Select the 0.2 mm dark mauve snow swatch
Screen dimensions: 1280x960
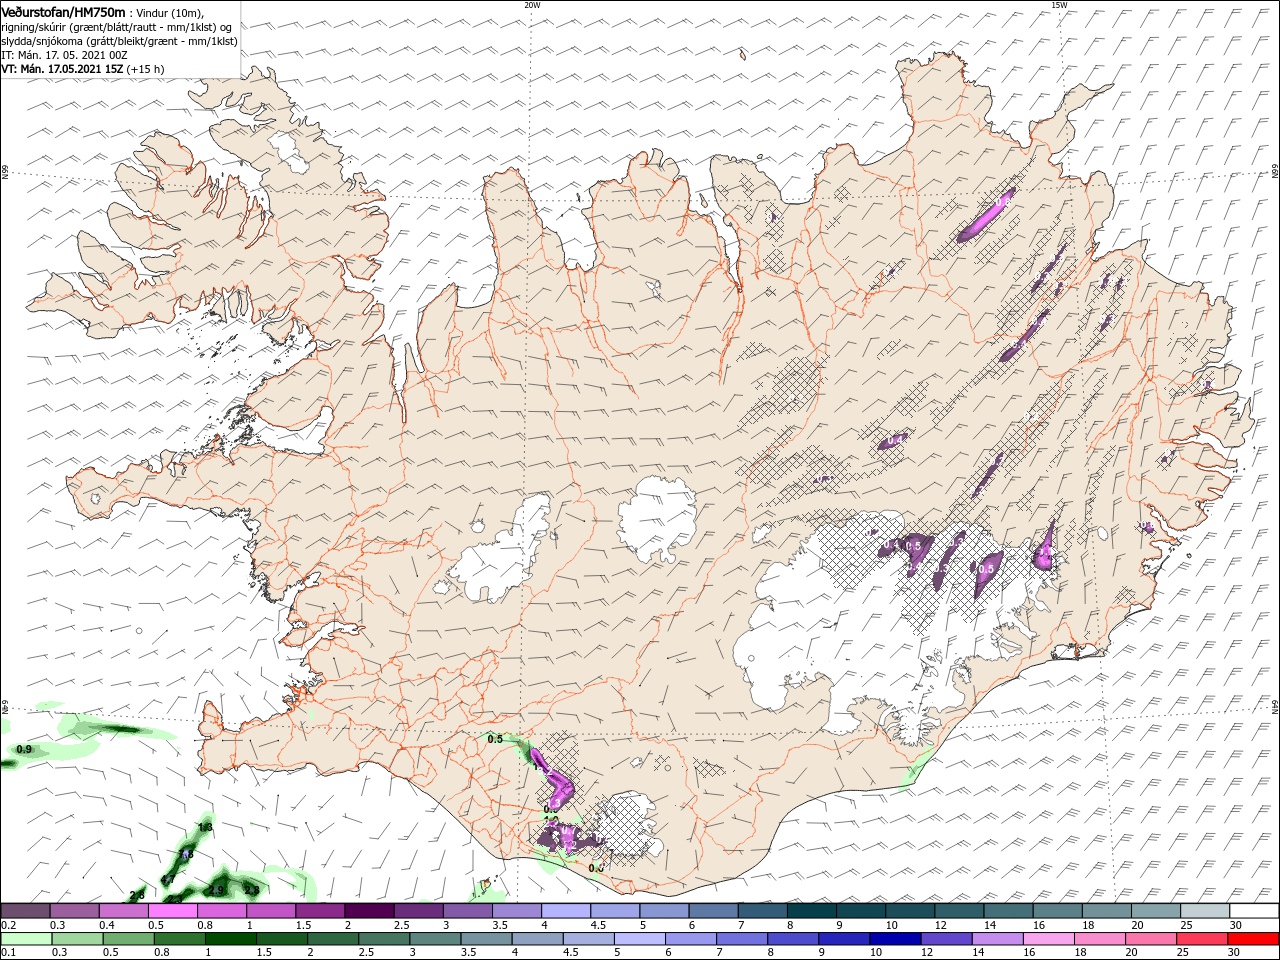[x=25, y=911]
